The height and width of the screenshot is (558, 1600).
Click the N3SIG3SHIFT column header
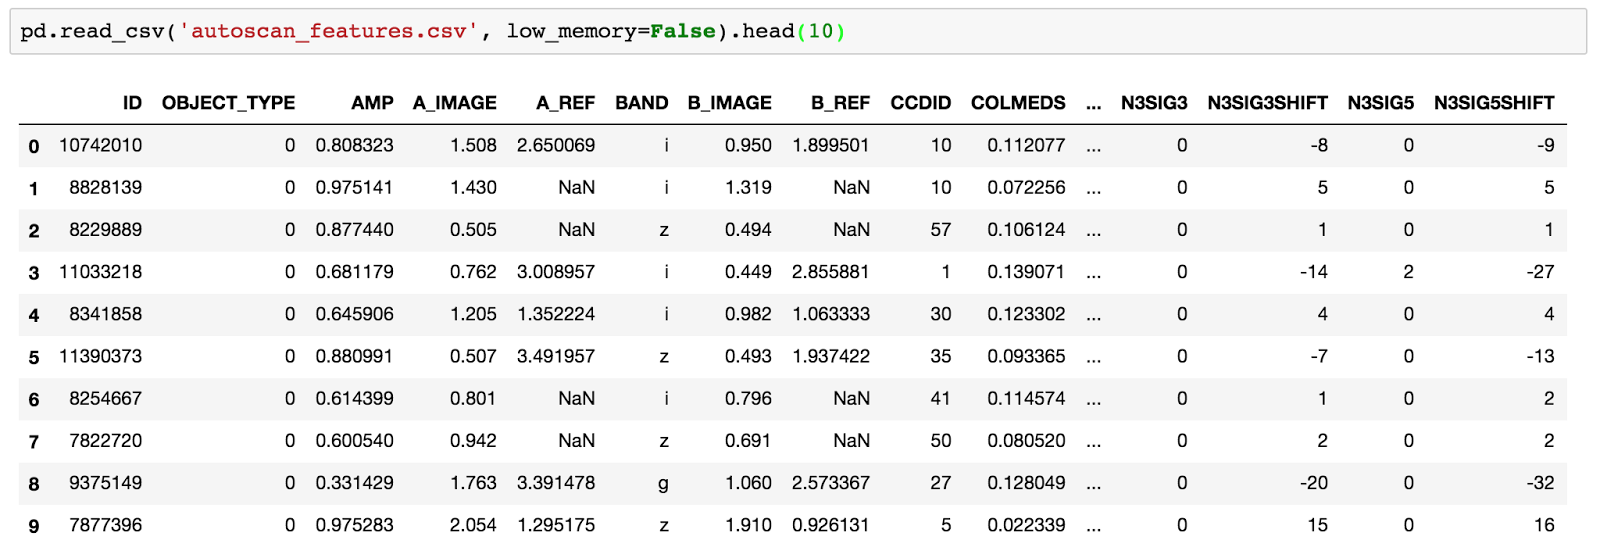pos(1267,103)
